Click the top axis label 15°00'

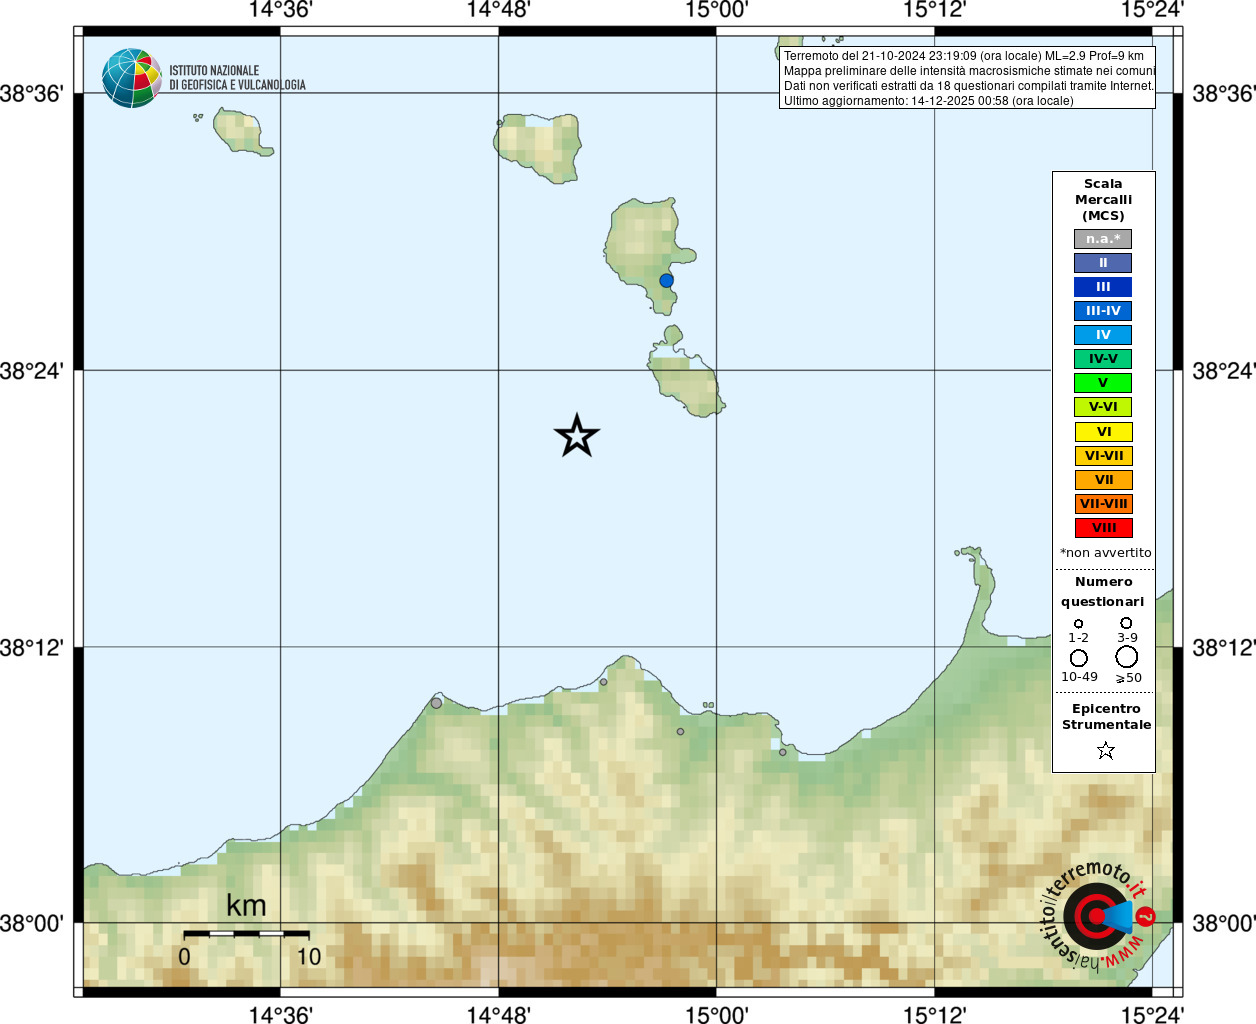[716, 11]
